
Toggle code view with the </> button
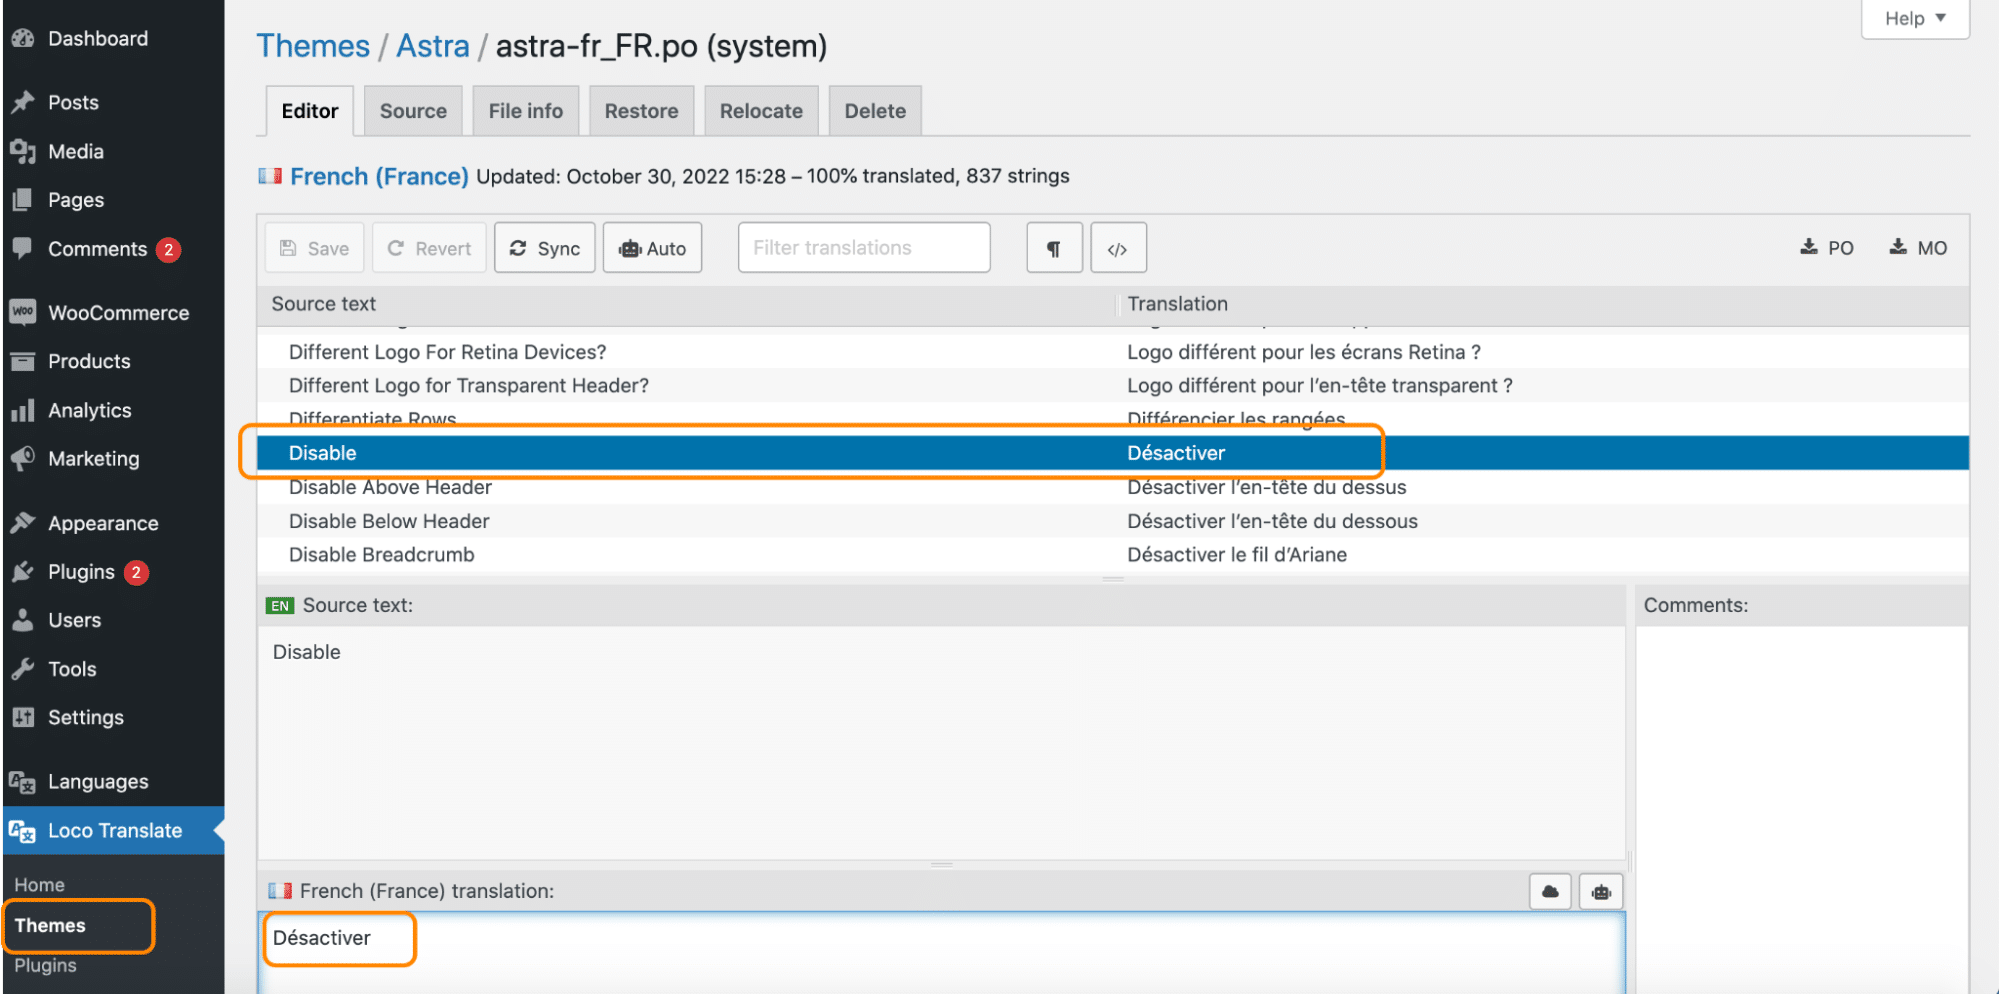click(1117, 247)
